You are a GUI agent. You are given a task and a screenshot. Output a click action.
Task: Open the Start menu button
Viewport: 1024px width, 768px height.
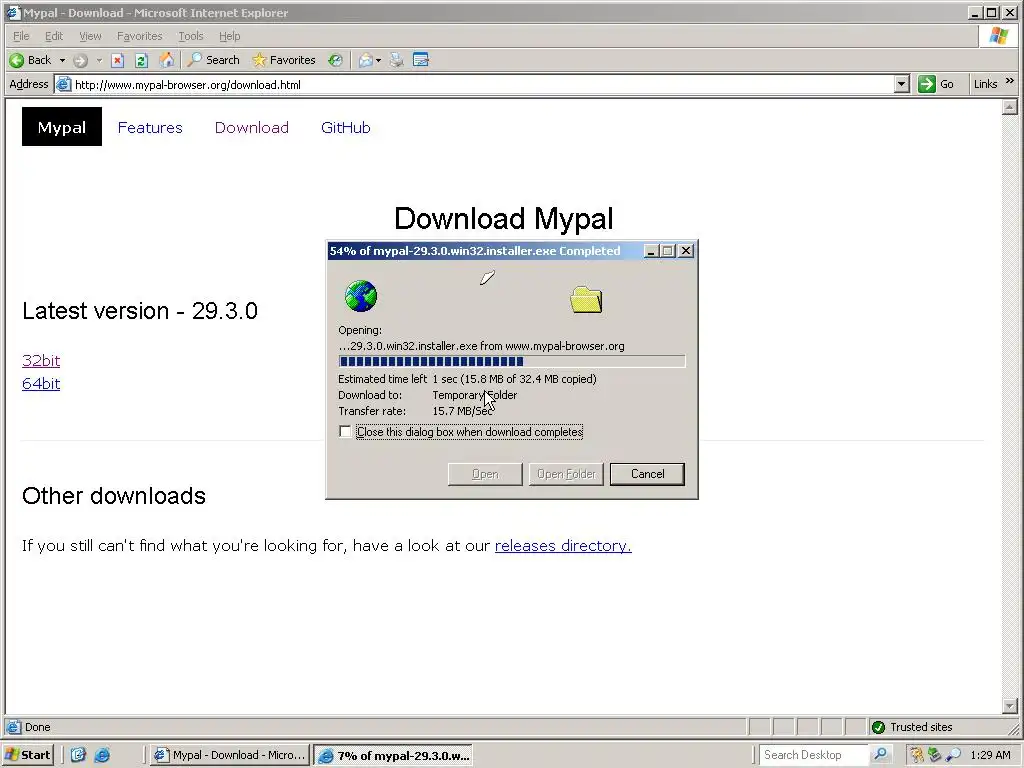point(27,755)
